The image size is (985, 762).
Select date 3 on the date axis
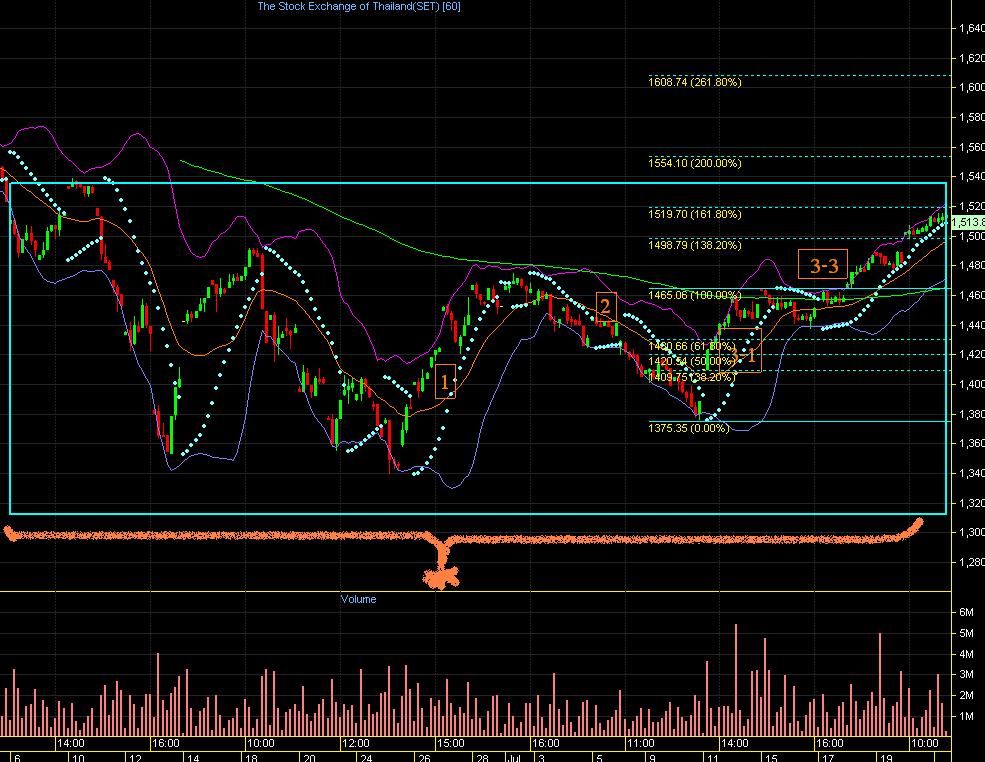541,758
